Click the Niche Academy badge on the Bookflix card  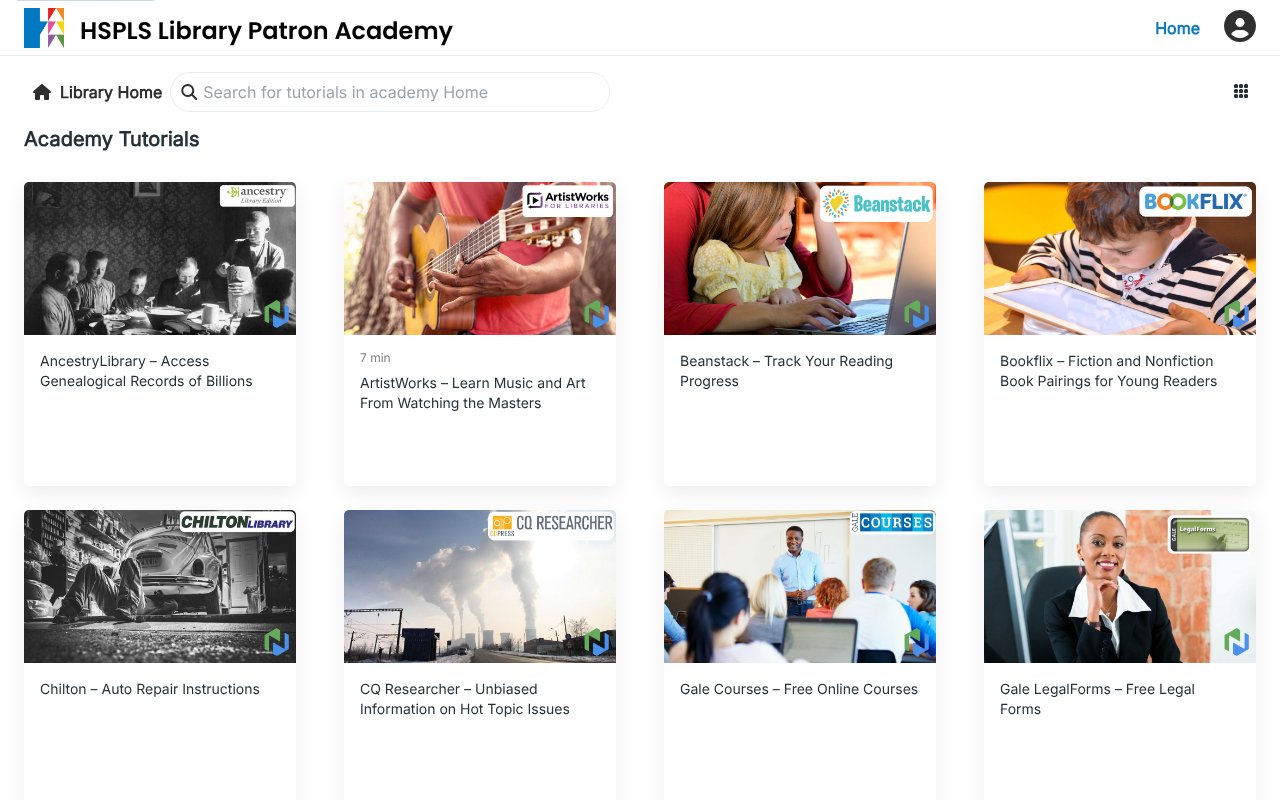pyautogui.click(x=1237, y=314)
